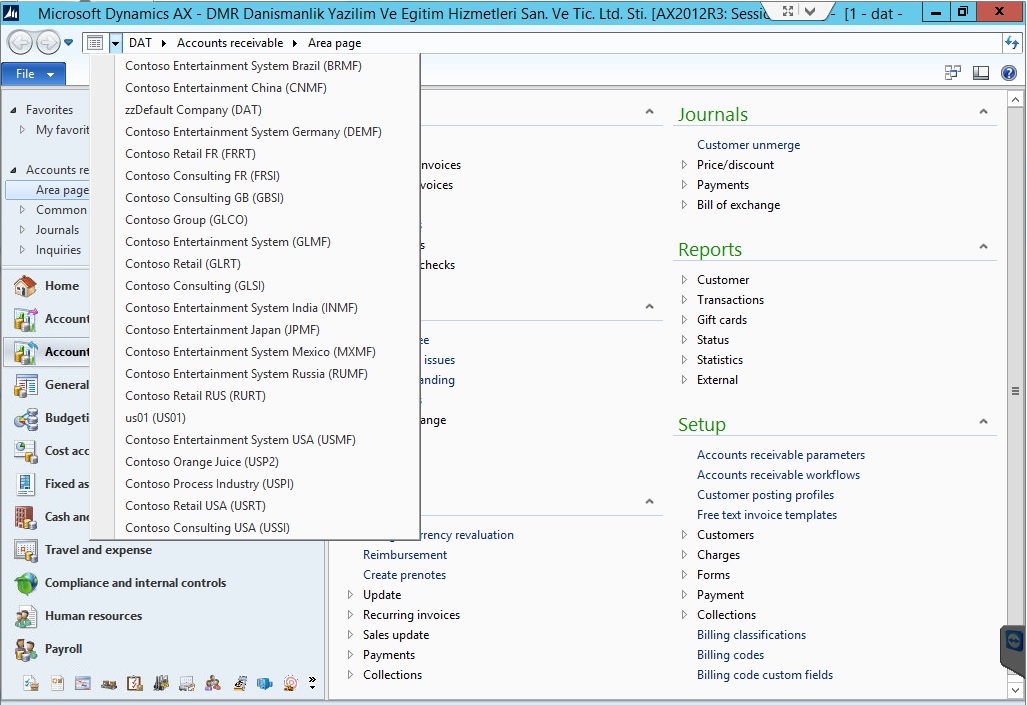Click the content pane scroll-up arrow
The width and height of the screenshot is (1027, 705).
pyautogui.click(x=1015, y=100)
